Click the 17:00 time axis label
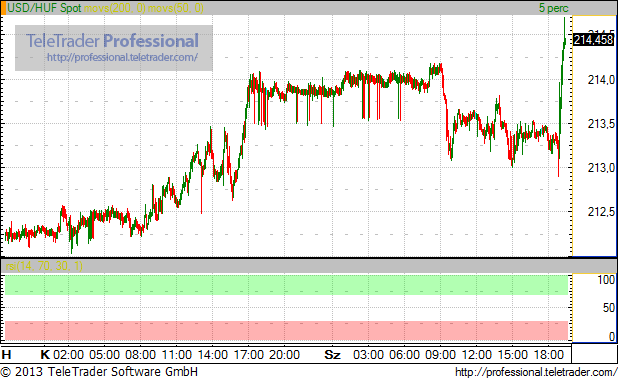Image resolution: width=618 pixels, height=381 pixels. click(249, 355)
